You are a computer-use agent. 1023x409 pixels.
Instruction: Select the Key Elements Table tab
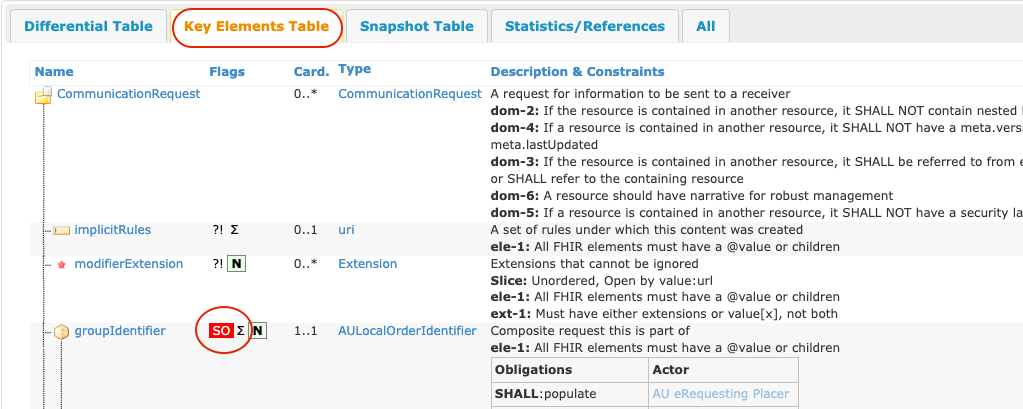256,27
